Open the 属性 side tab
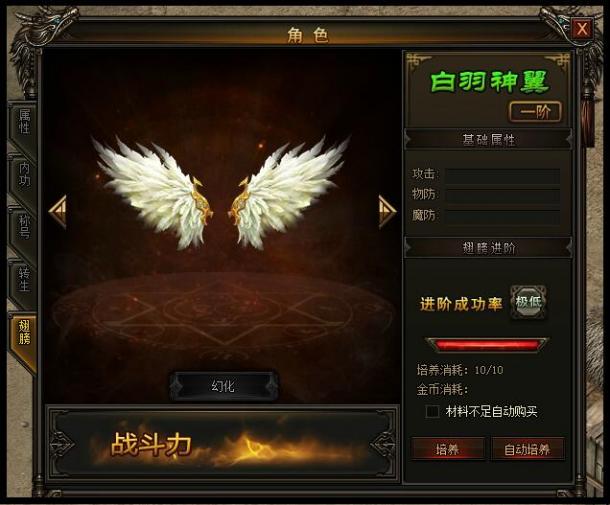The height and width of the screenshot is (505, 610). coord(24,122)
